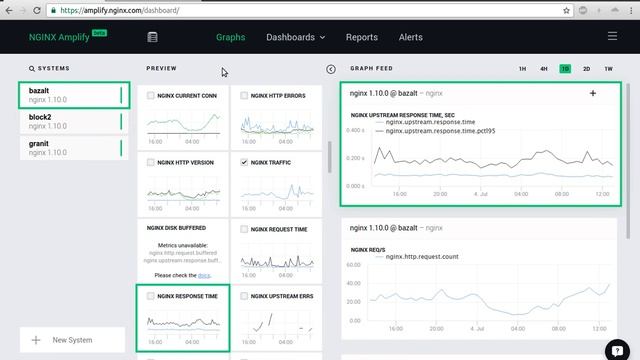
Task: Set time range to 2D
Action: (587, 69)
